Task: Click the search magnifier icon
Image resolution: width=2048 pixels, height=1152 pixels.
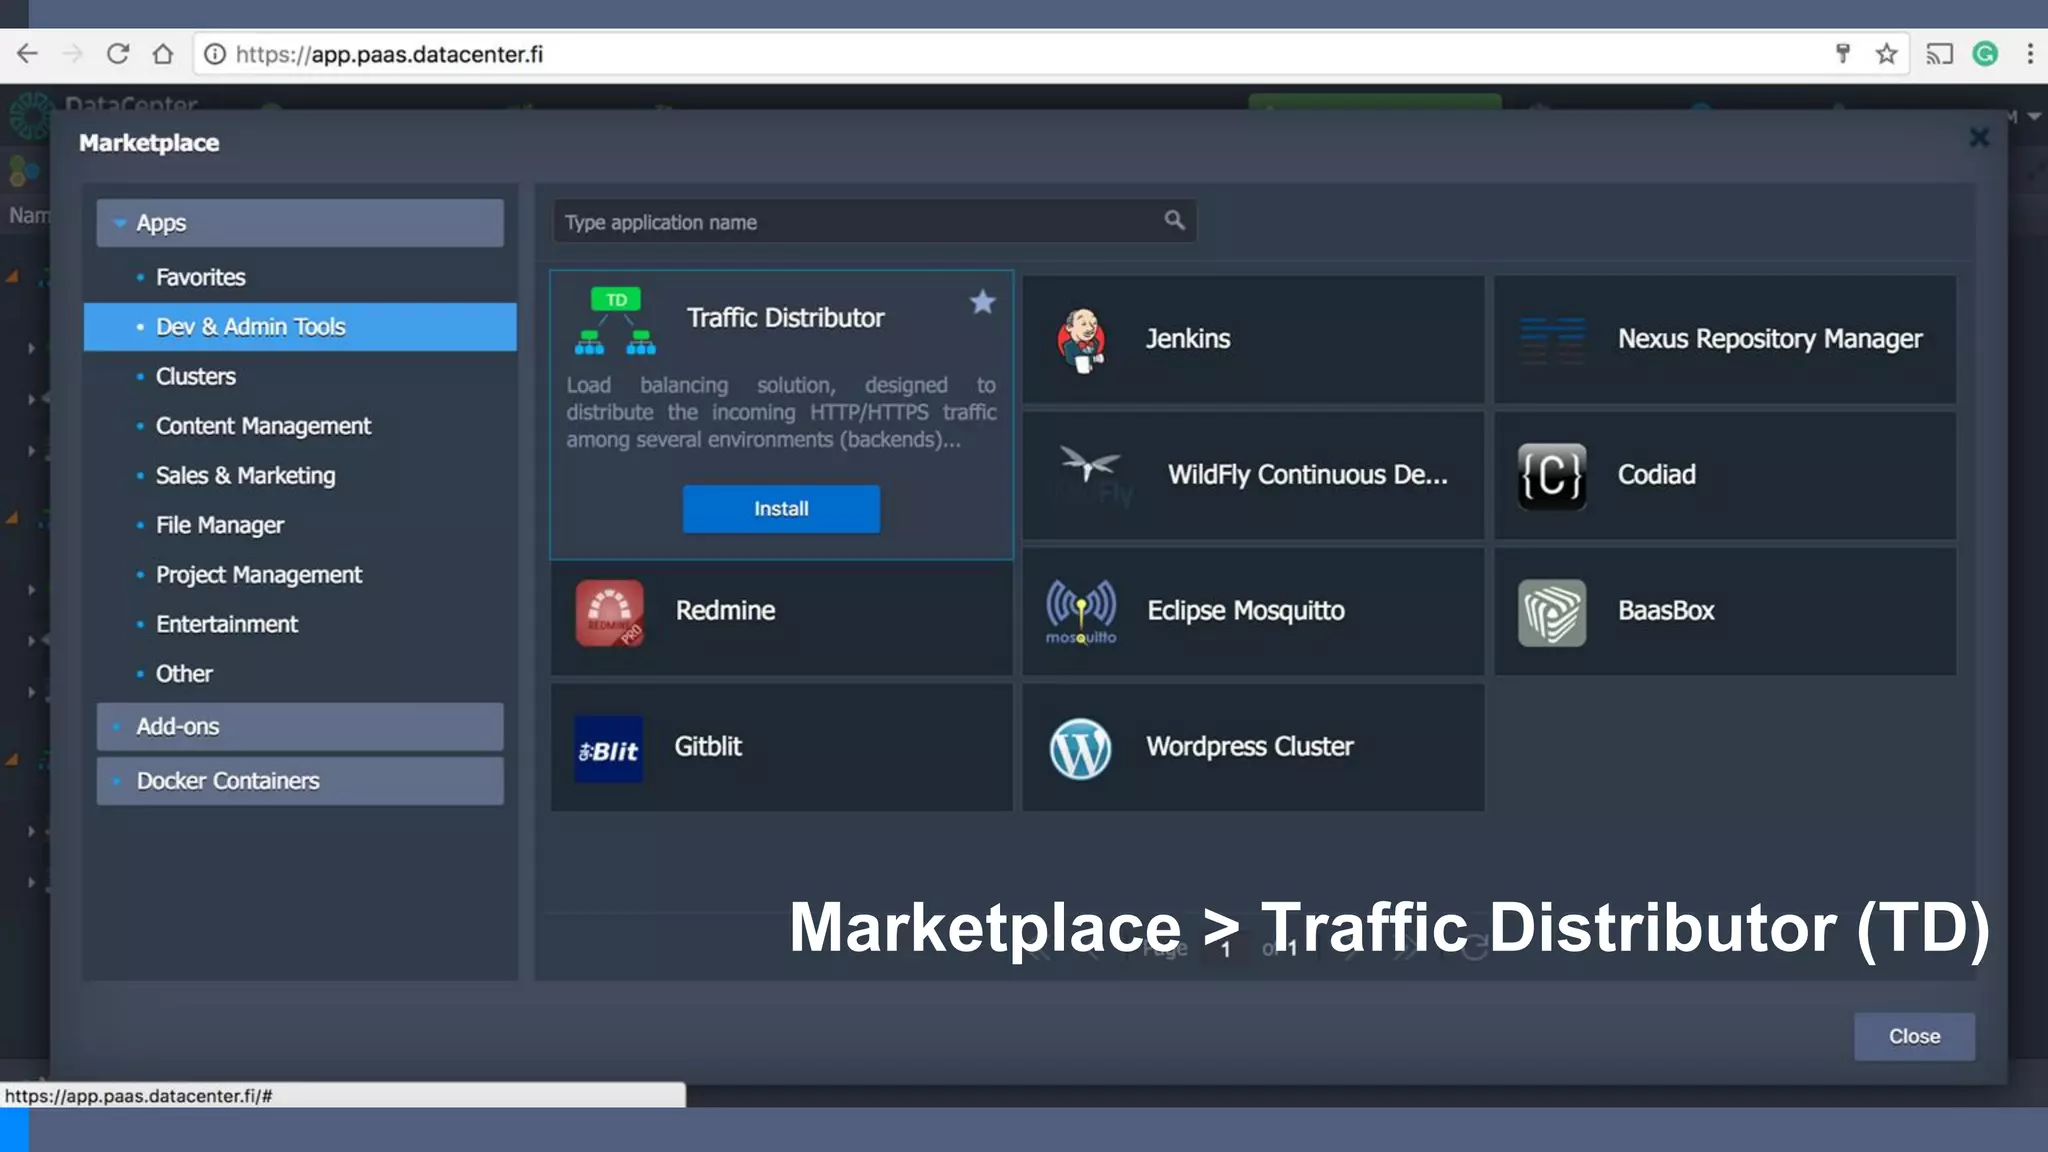Action: (x=1174, y=220)
